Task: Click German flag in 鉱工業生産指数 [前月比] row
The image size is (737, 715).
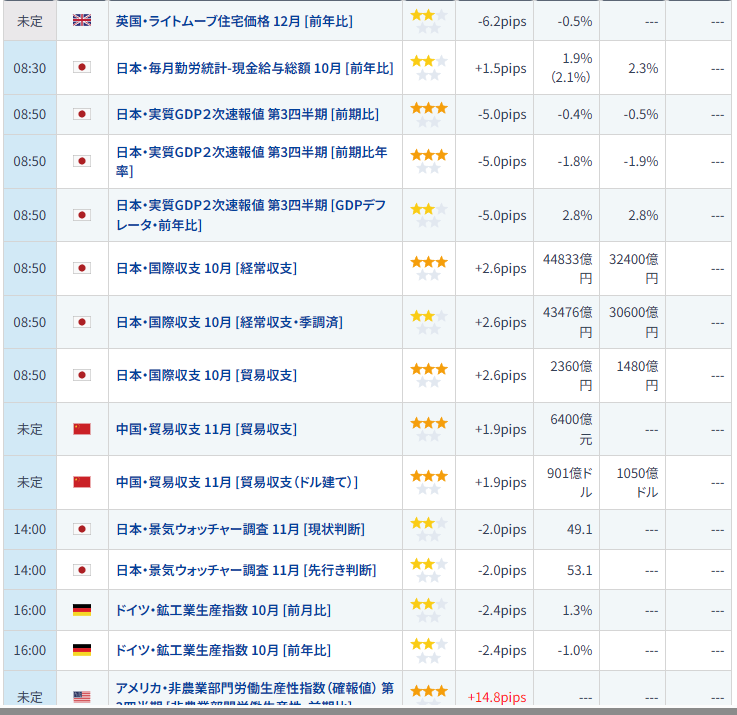Action: [x=82, y=610]
